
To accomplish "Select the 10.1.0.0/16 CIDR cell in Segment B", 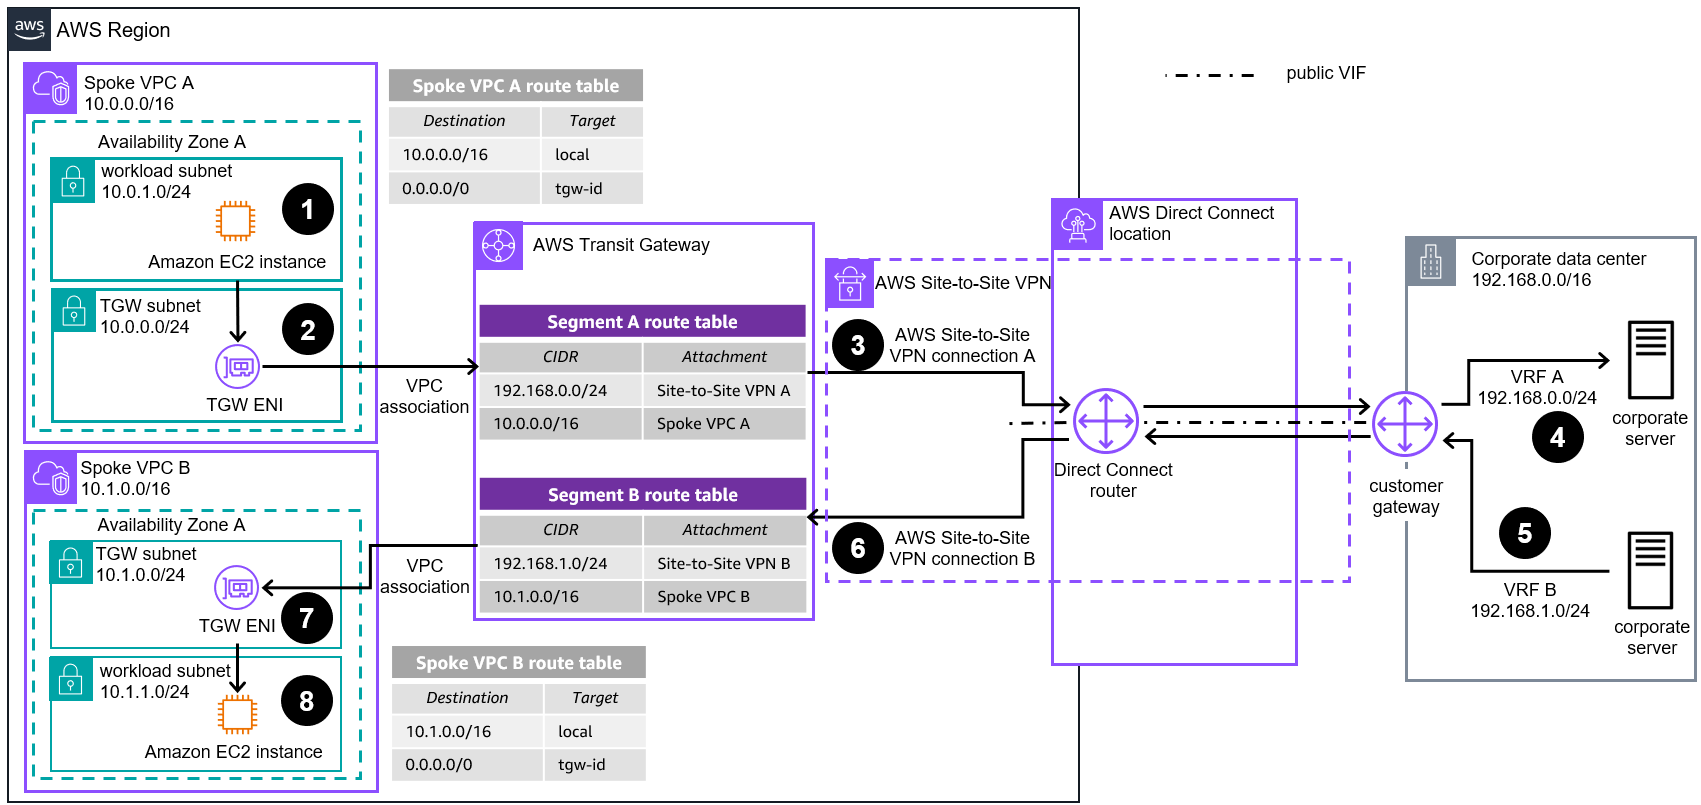I will coord(560,597).
